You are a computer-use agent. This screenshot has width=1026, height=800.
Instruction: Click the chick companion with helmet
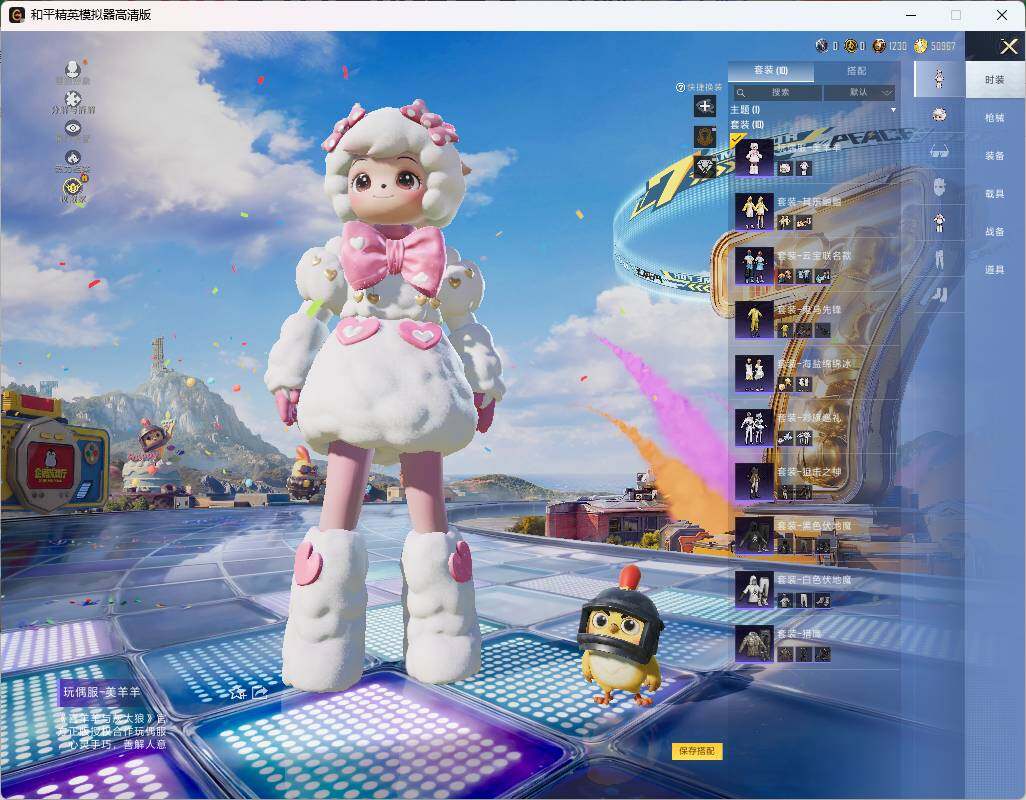(620, 636)
